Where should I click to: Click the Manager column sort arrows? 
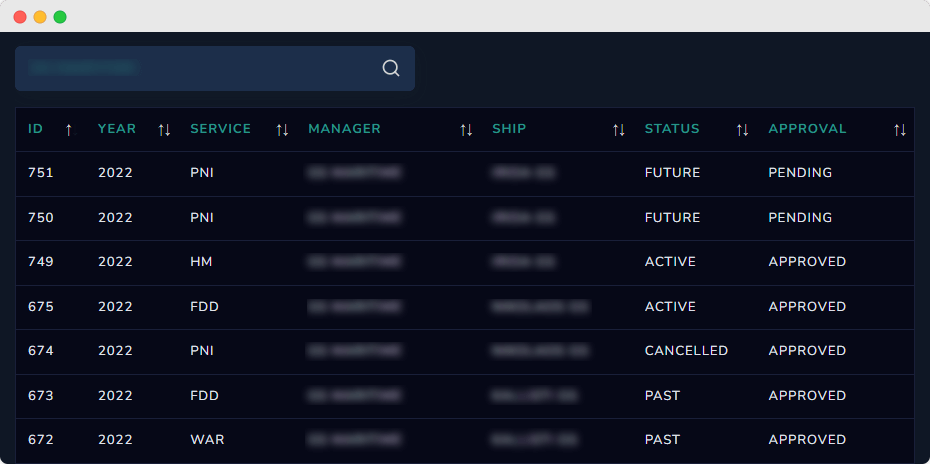coord(466,129)
